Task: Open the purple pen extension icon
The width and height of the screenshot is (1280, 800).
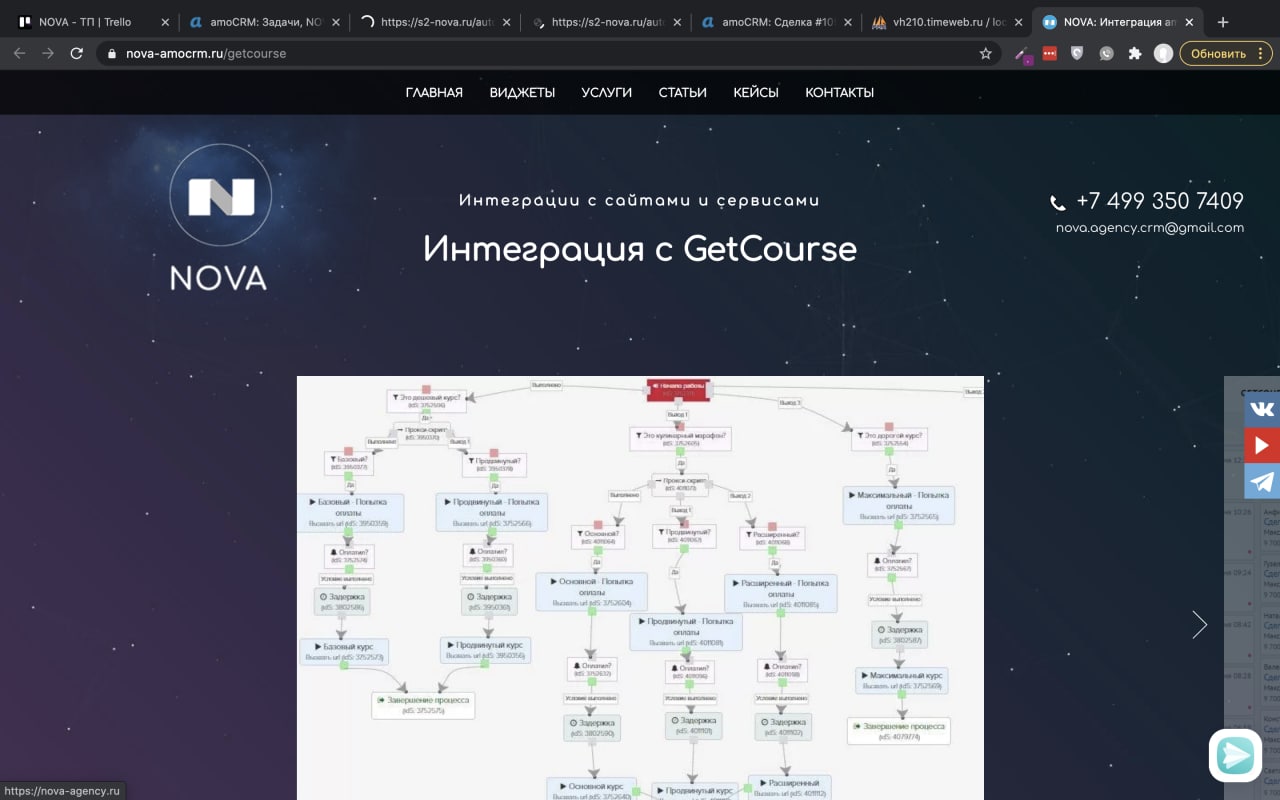Action: tap(1021, 54)
